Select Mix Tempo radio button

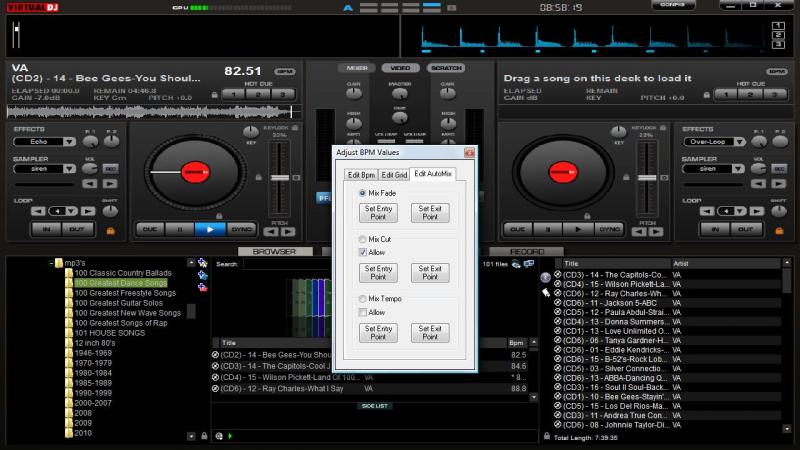click(362, 298)
